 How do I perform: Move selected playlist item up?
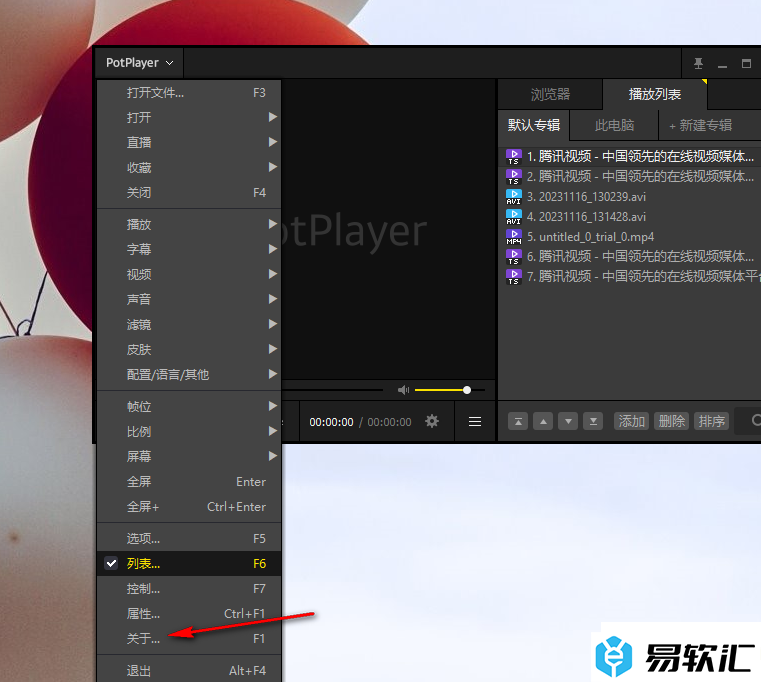click(543, 421)
